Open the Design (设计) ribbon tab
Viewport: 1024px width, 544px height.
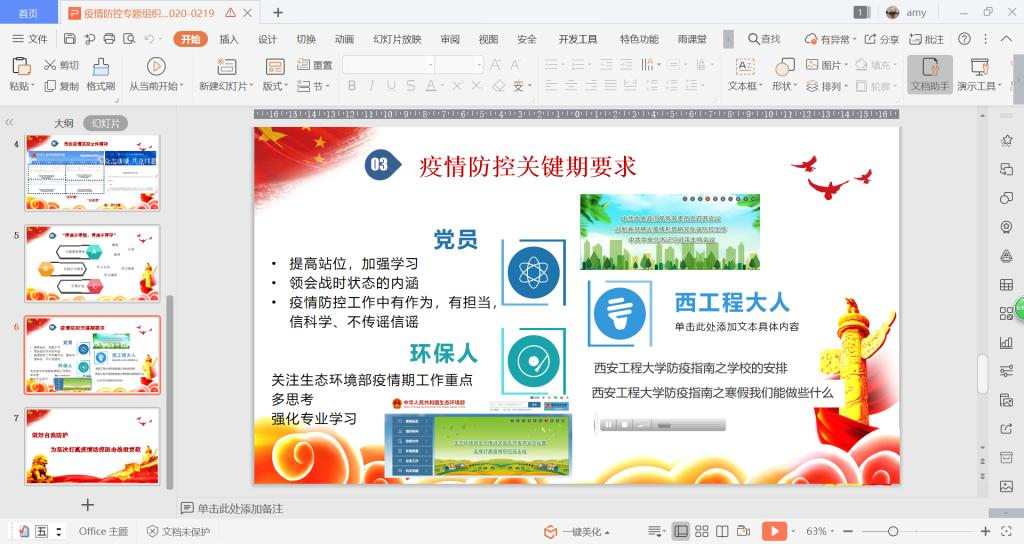tap(267, 39)
